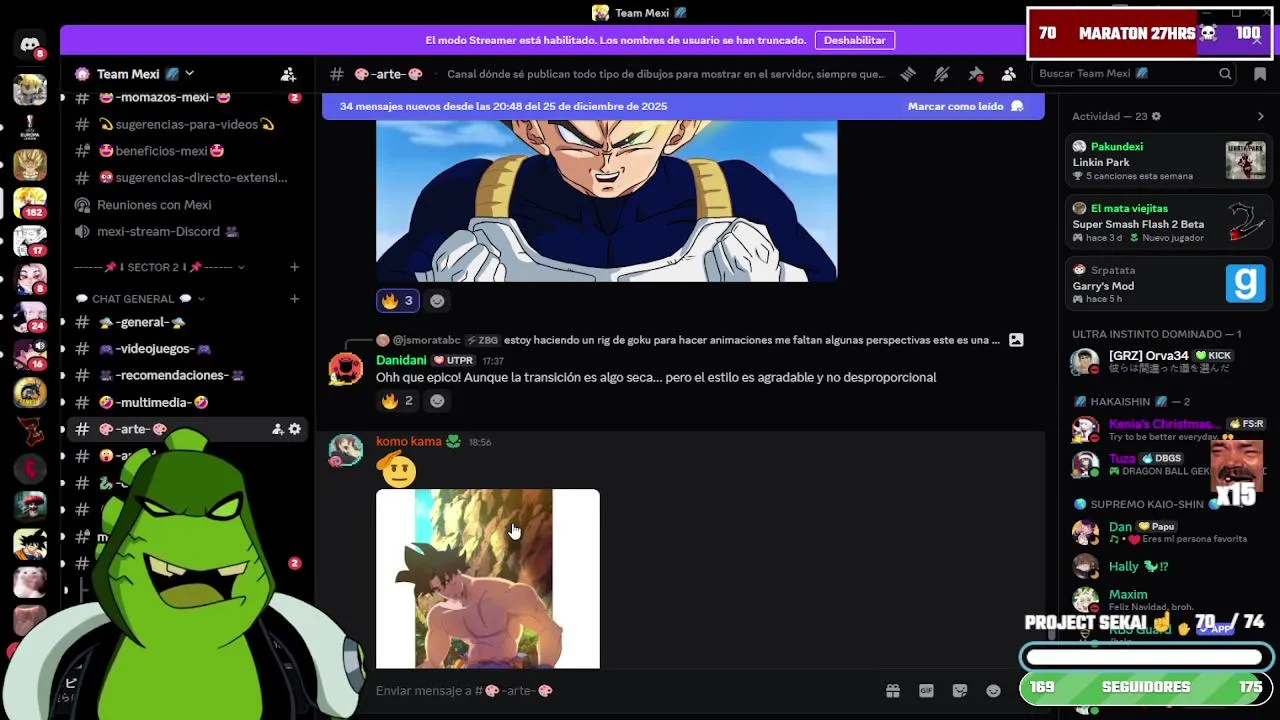The width and height of the screenshot is (1280, 720).
Task: Open the Goku artwork image attachment
Action: [488, 578]
